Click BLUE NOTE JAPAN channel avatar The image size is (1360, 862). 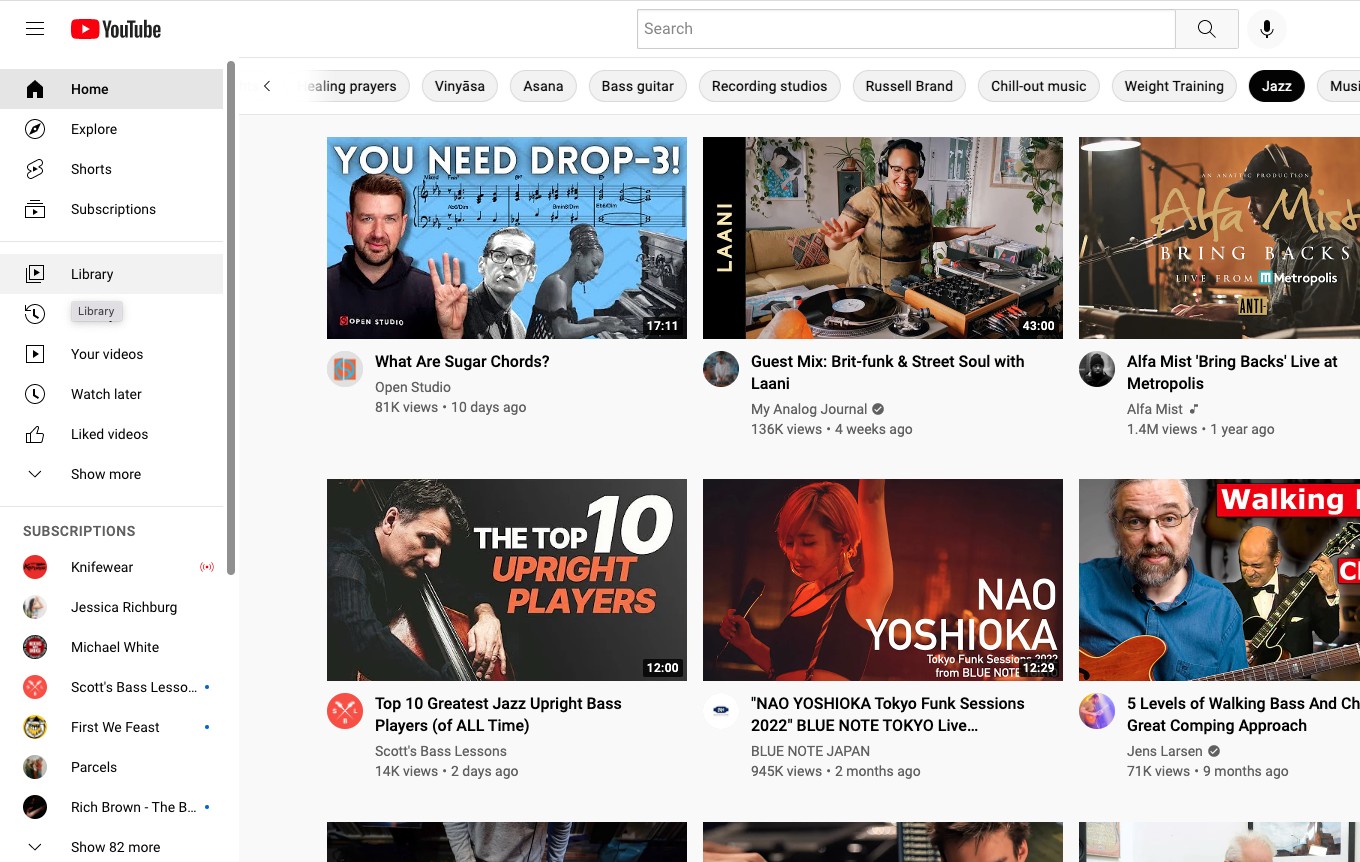tap(721, 711)
